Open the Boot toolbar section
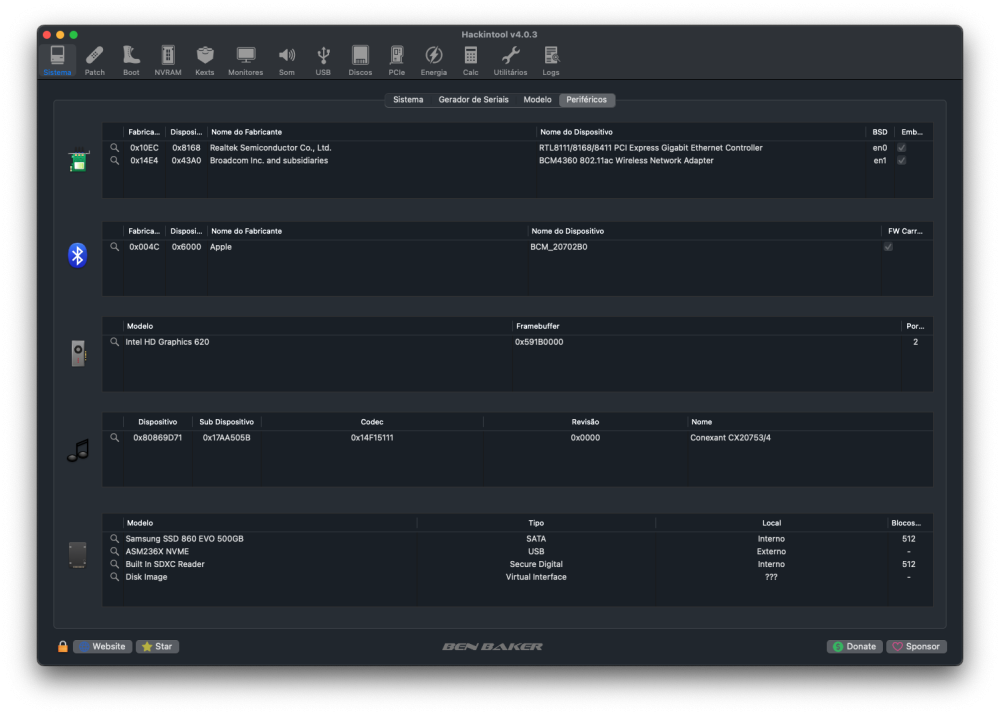The width and height of the screenshot is (1000, 715). tap(131, 61)
